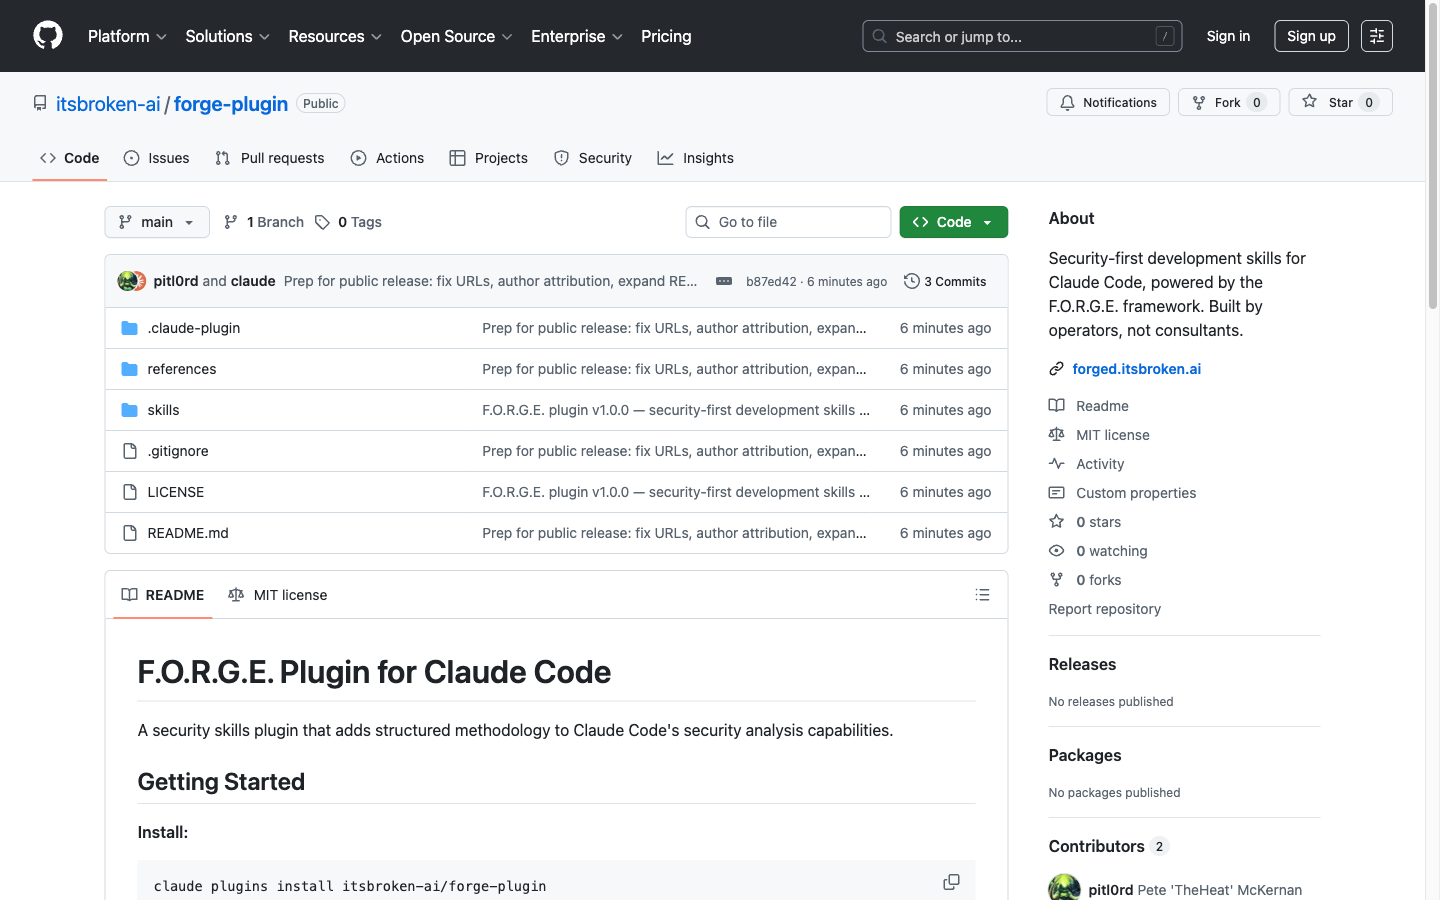Expand the green Code dropdown

[986, 221]
